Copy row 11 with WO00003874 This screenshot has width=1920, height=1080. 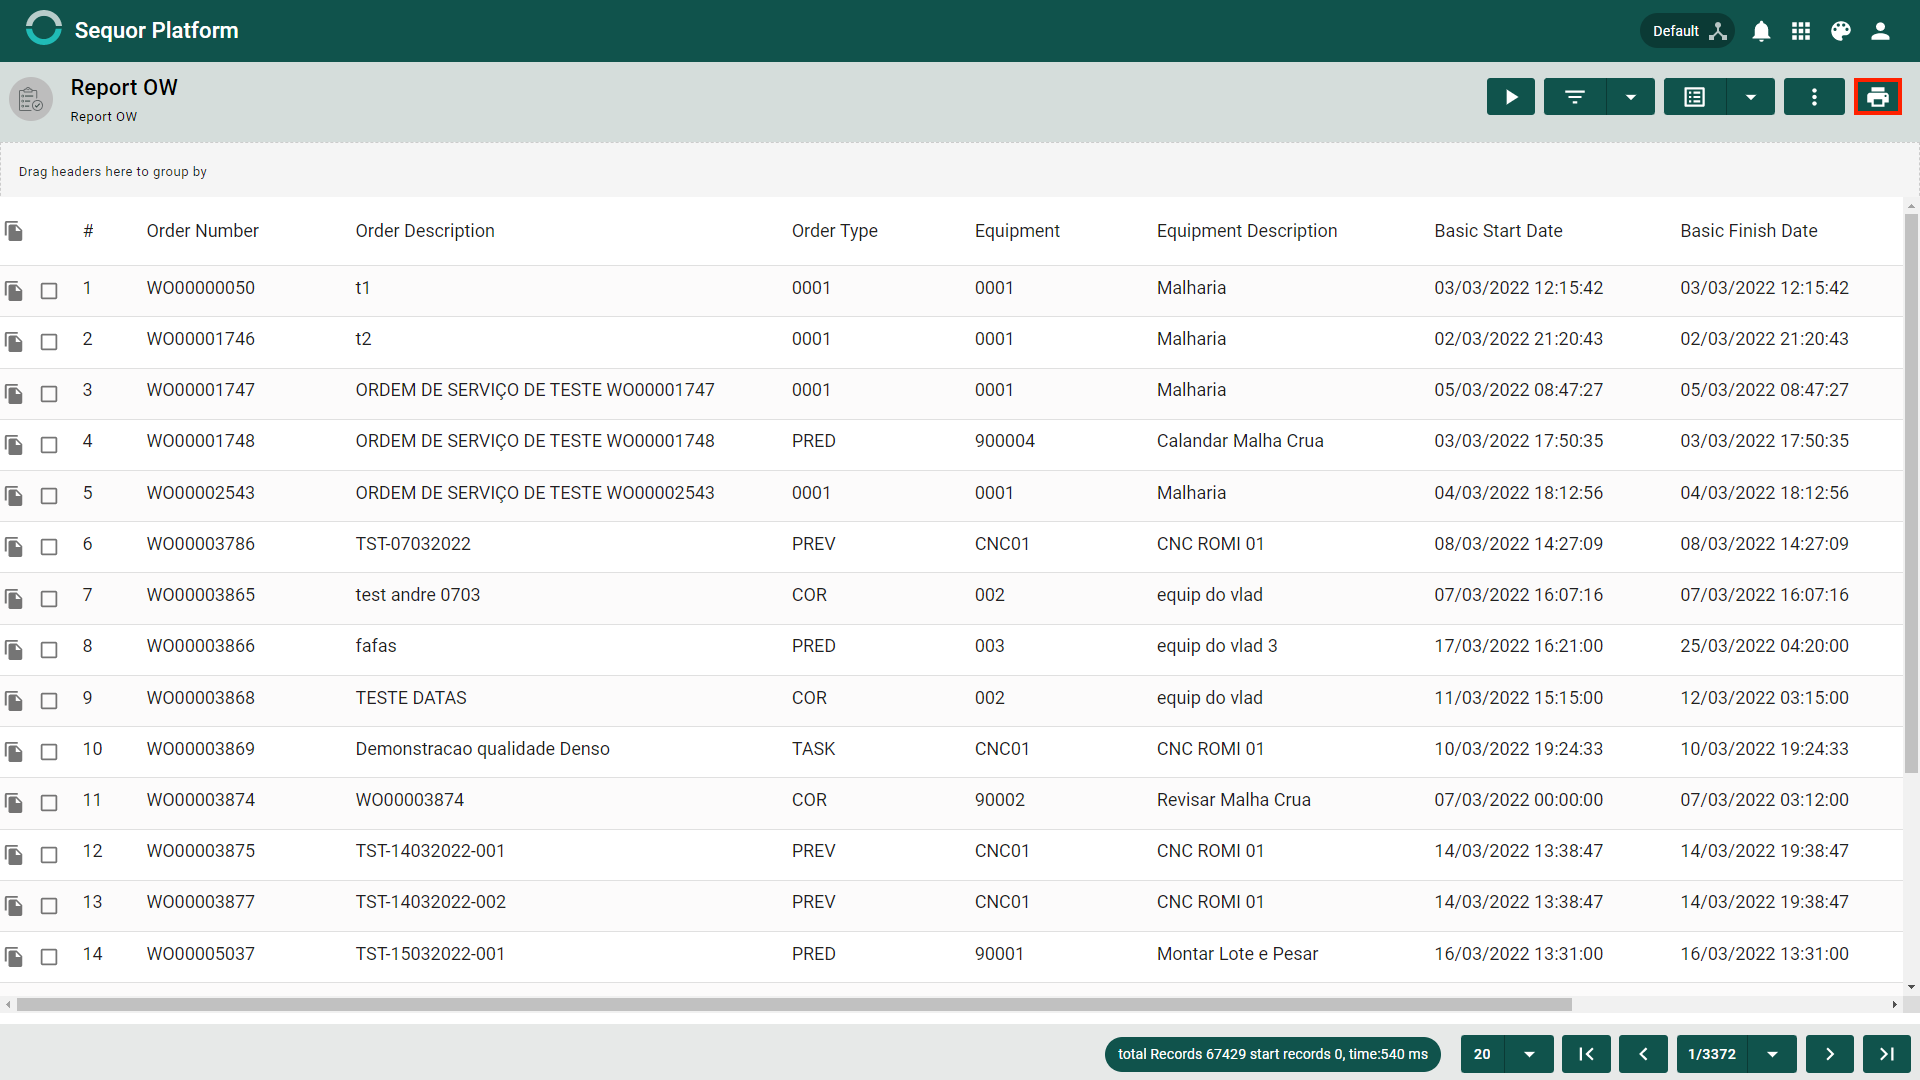14,803
